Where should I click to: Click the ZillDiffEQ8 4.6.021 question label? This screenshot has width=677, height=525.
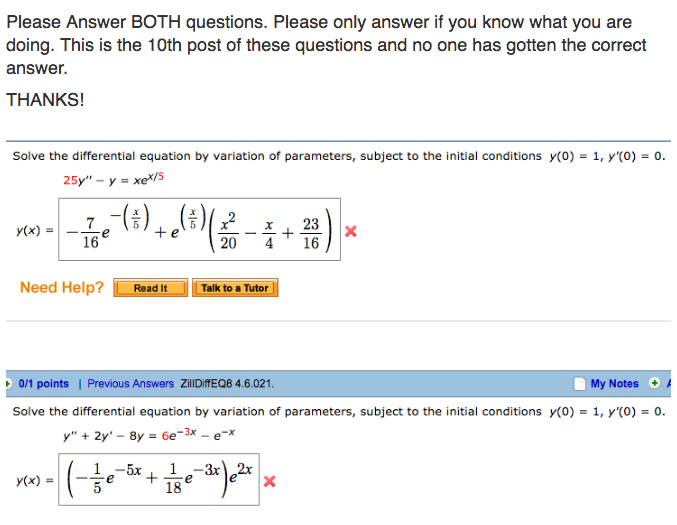point(227,383)
